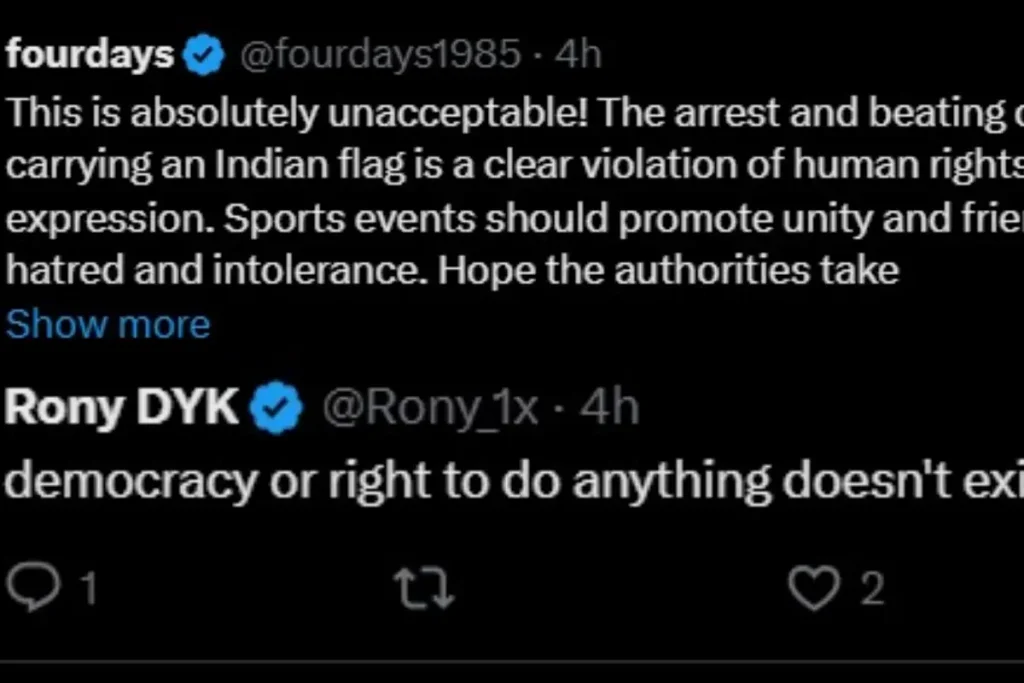Click the reply count number 1
The image size is (1024, 683).
(89, 588)
